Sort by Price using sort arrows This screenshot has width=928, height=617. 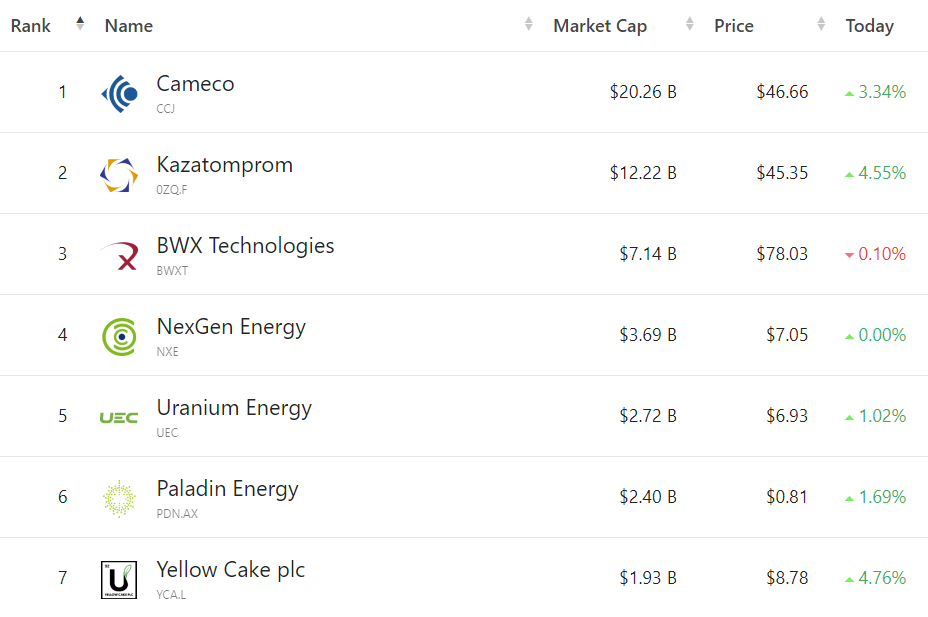tap(822, 25)
